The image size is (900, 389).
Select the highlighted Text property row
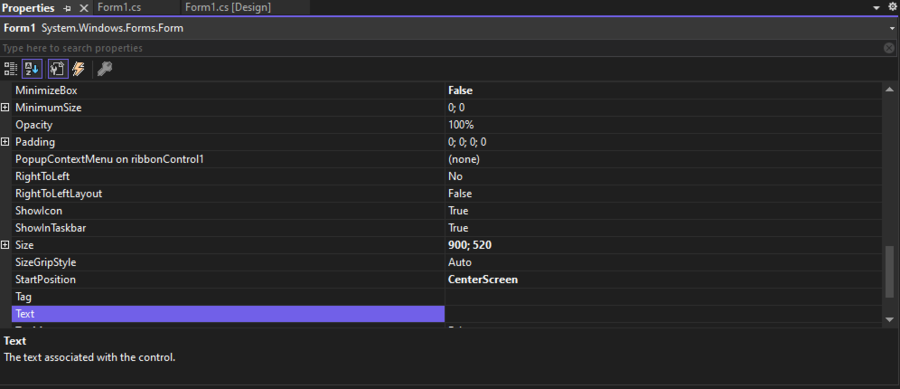point(228,314)
